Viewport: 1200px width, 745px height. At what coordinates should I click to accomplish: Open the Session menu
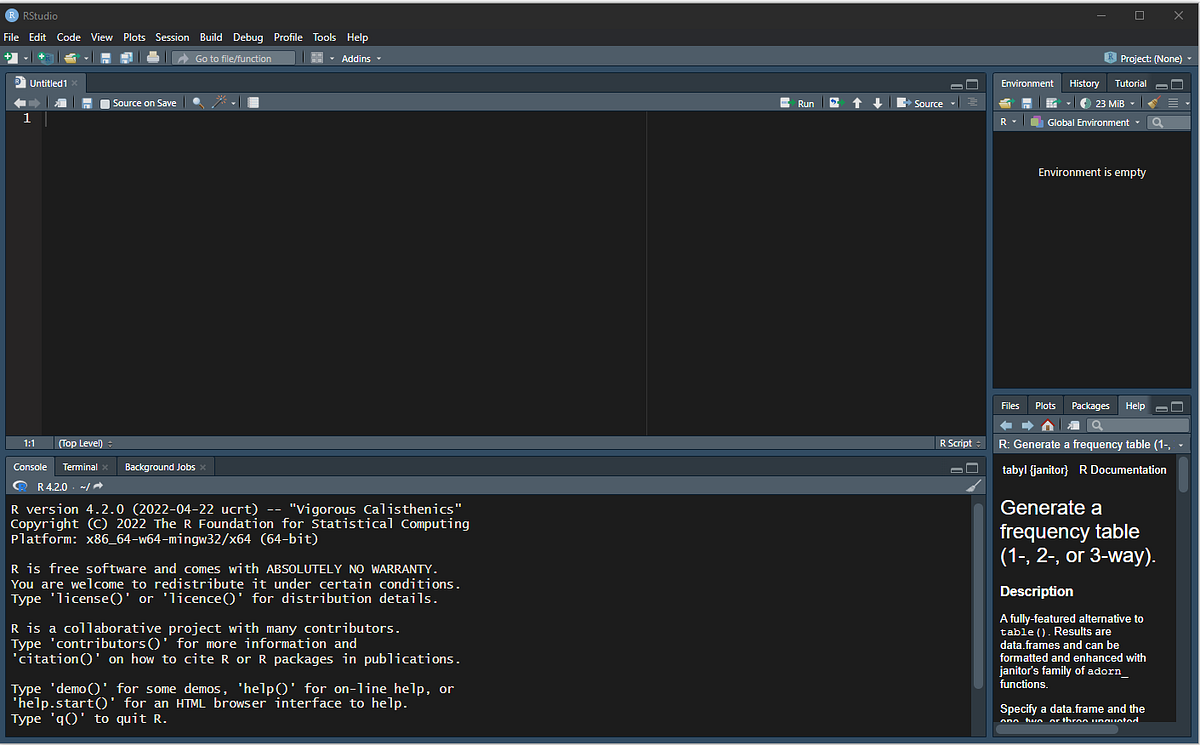(x=172, y=37)
